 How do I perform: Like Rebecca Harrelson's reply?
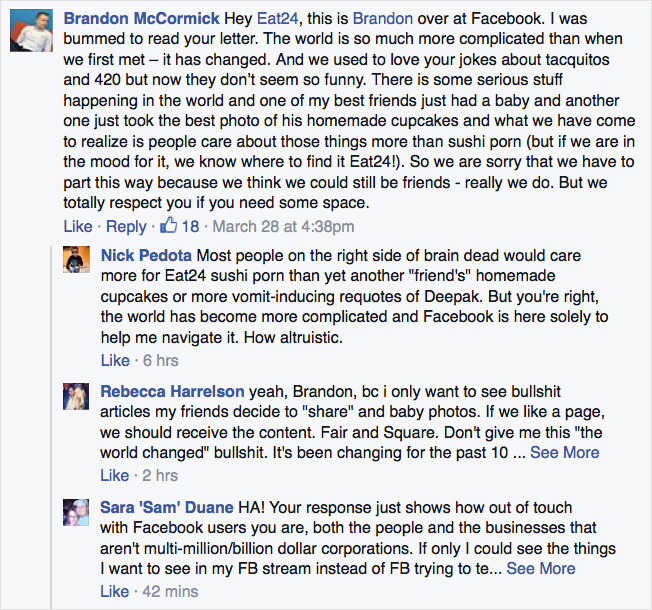click(115, 475)
